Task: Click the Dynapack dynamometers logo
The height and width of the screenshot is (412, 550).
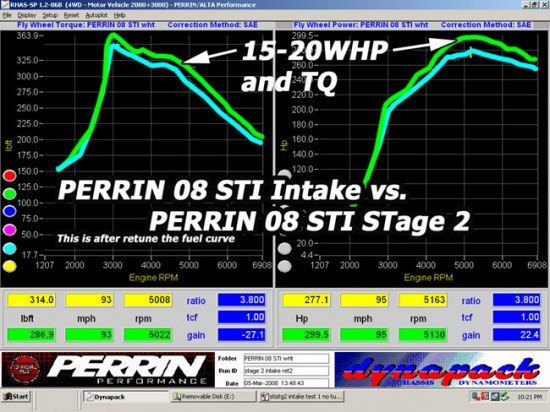Action: [x=441, y=370]
